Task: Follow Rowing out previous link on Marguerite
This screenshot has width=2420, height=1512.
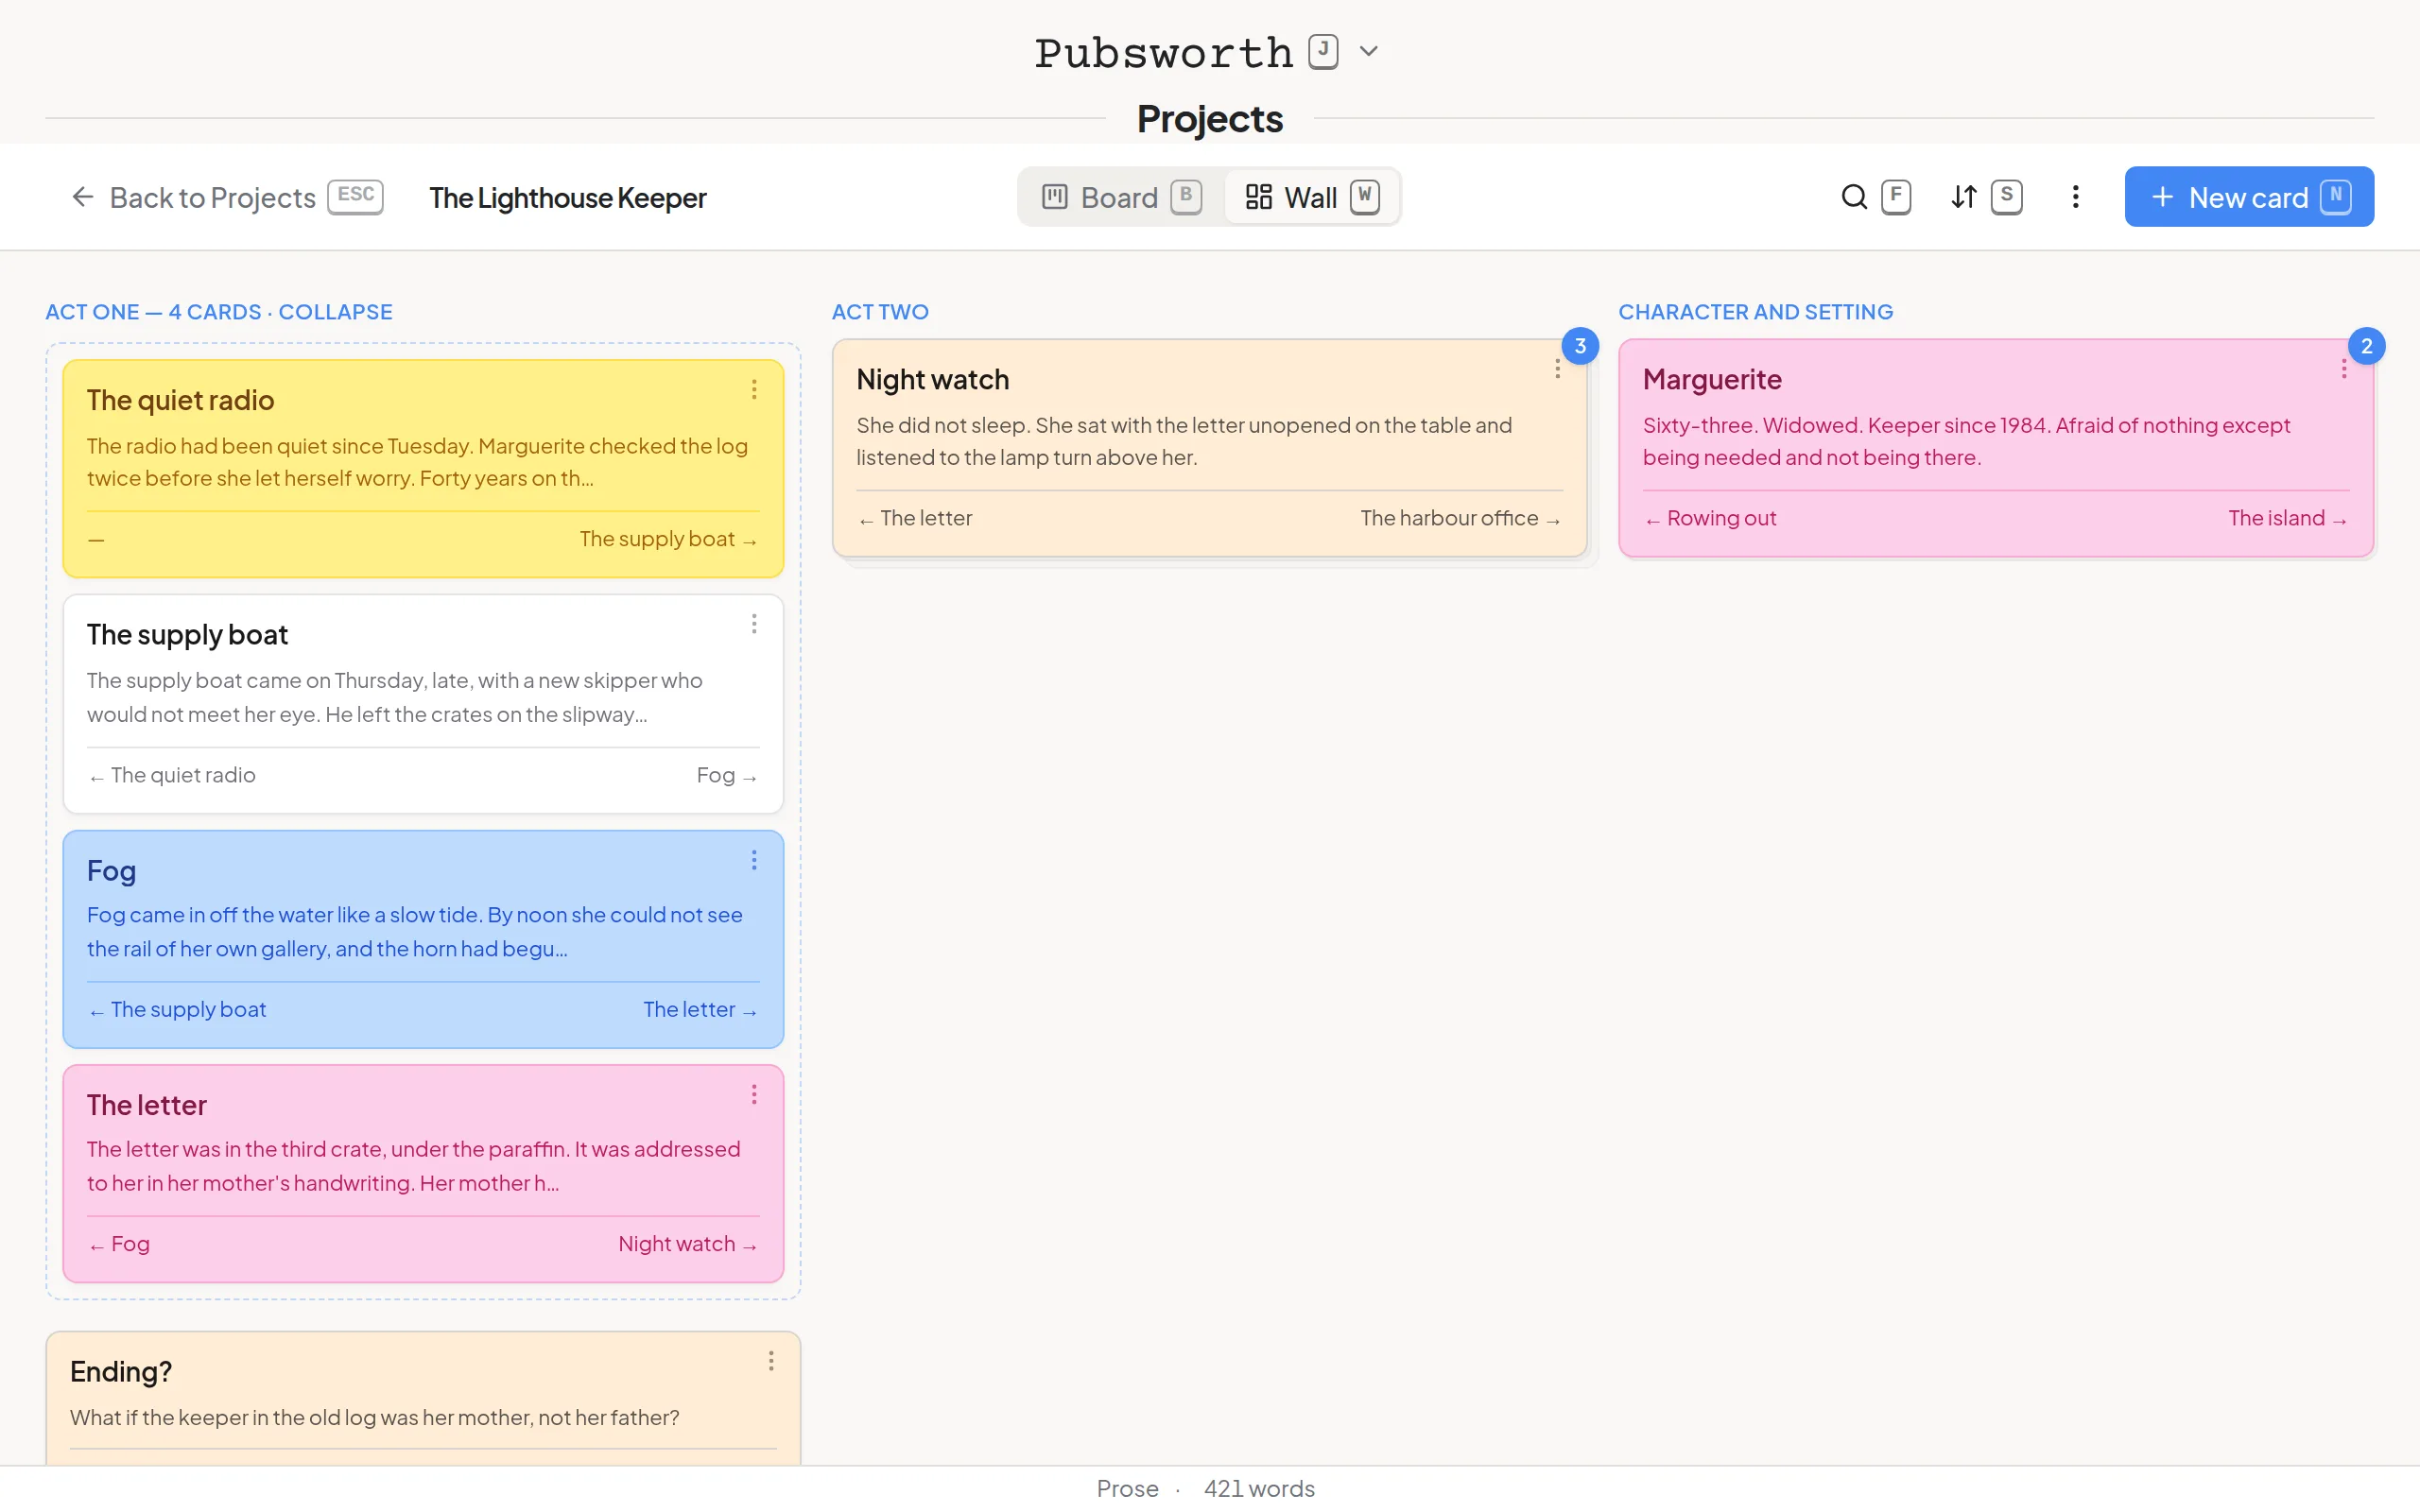Action: tap(1710, 518)
